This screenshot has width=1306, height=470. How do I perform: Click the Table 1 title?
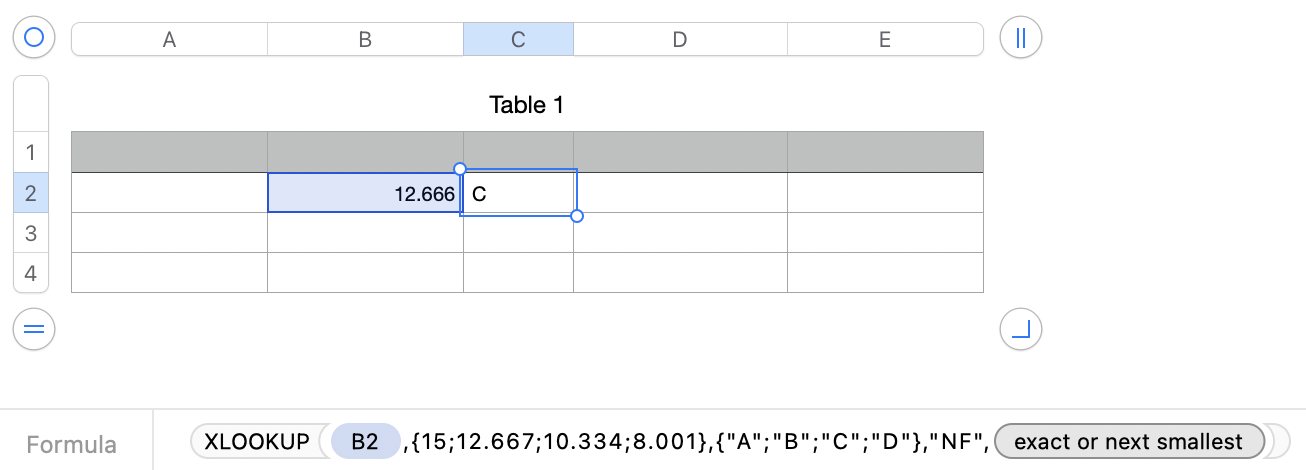point(527,105)
